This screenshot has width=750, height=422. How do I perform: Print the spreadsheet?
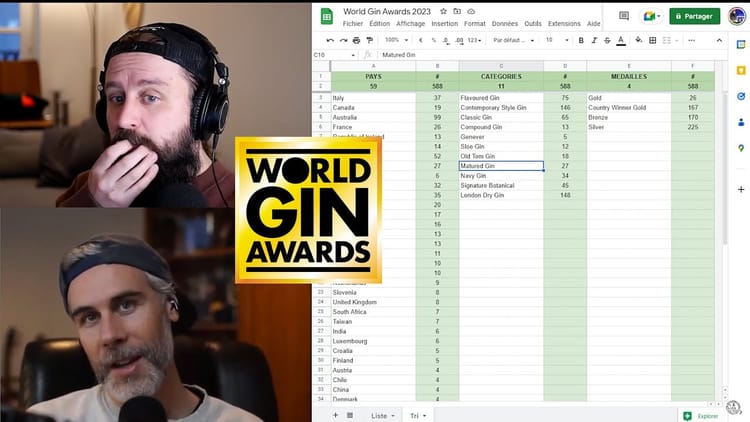click(x=356, y=41)
